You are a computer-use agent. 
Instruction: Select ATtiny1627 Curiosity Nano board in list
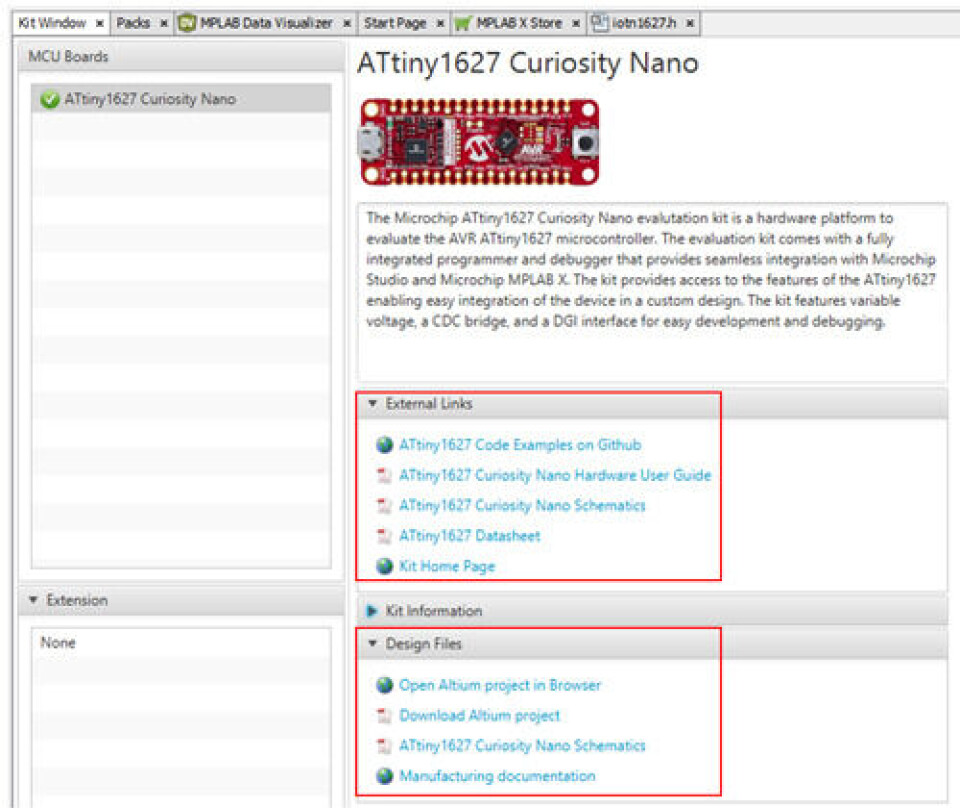[x=181, y=99]
